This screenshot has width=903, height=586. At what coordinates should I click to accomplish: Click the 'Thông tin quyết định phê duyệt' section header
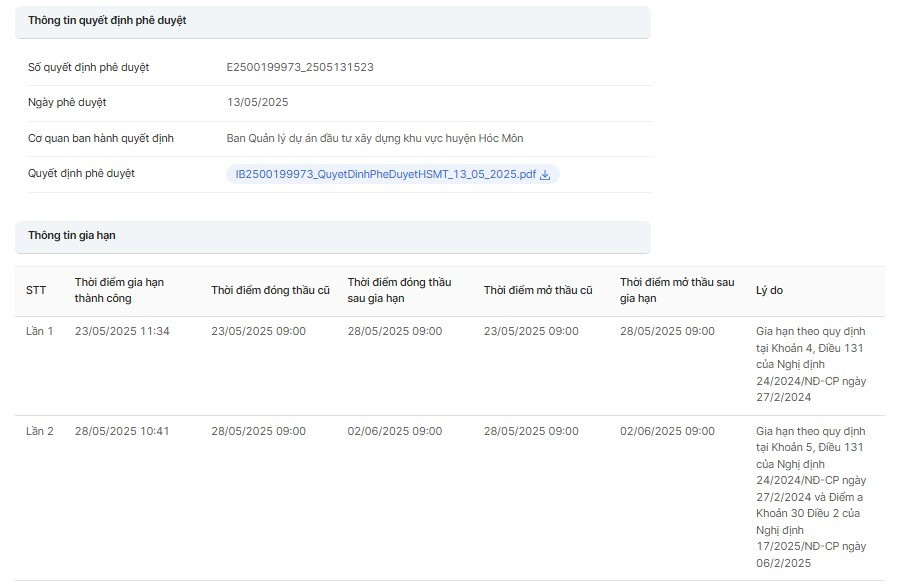(x=107, y=21)
